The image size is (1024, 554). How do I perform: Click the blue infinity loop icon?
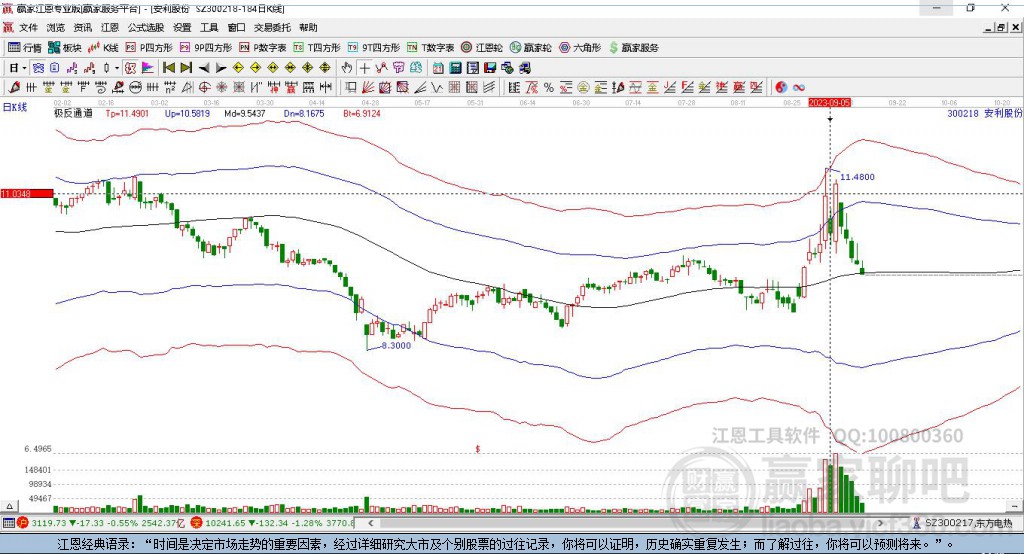pos(798,88)
